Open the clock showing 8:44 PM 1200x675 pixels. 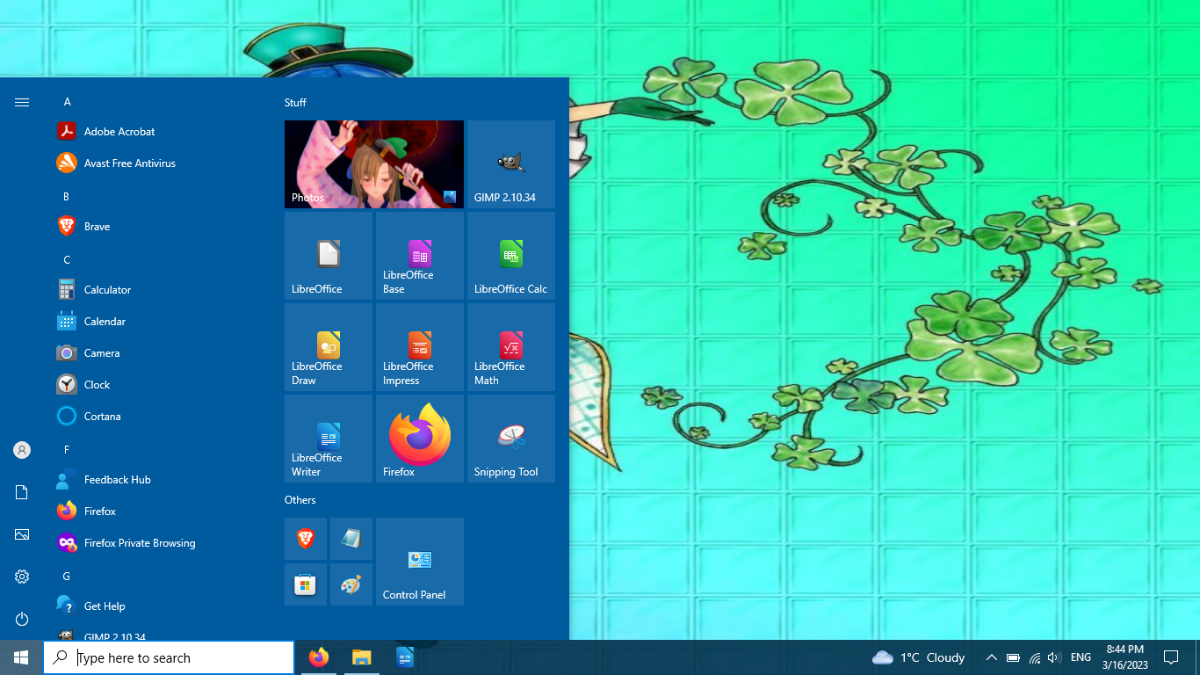click(x=1125, y=657)
